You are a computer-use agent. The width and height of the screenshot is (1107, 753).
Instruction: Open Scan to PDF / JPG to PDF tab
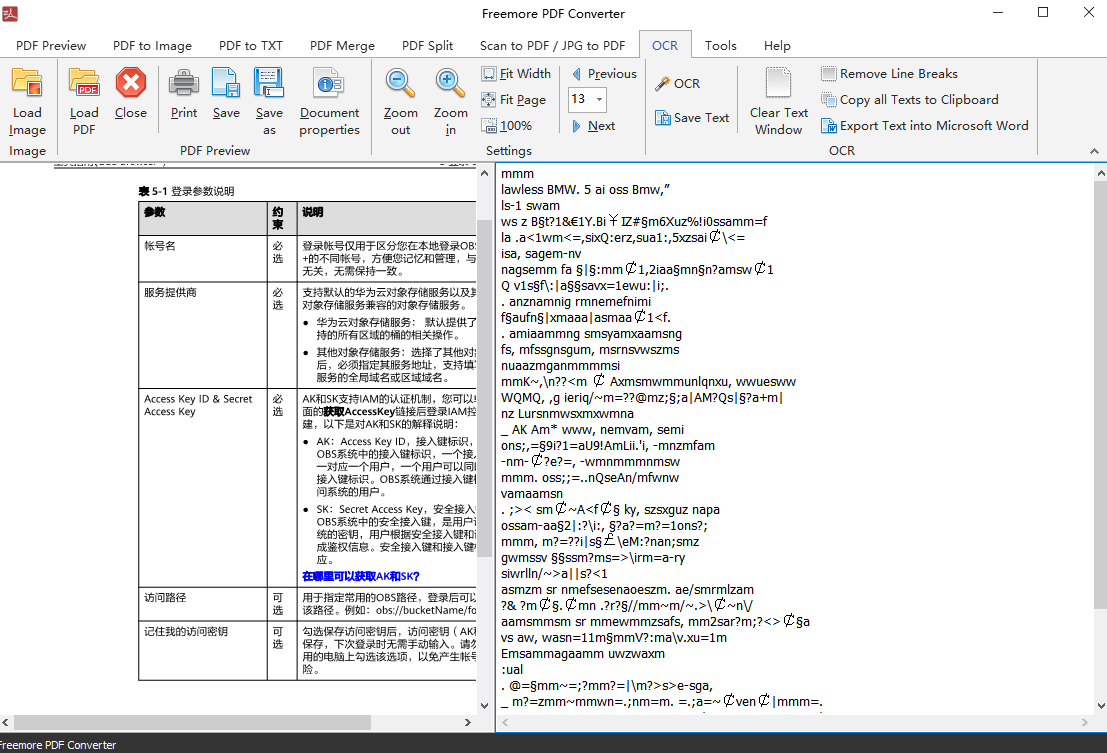[x=552, y=45]
